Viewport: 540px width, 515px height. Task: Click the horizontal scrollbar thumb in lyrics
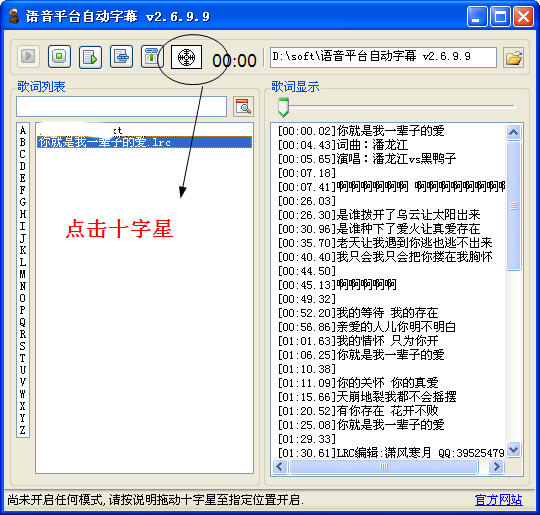pyautogui.click(x=384, y=467)
